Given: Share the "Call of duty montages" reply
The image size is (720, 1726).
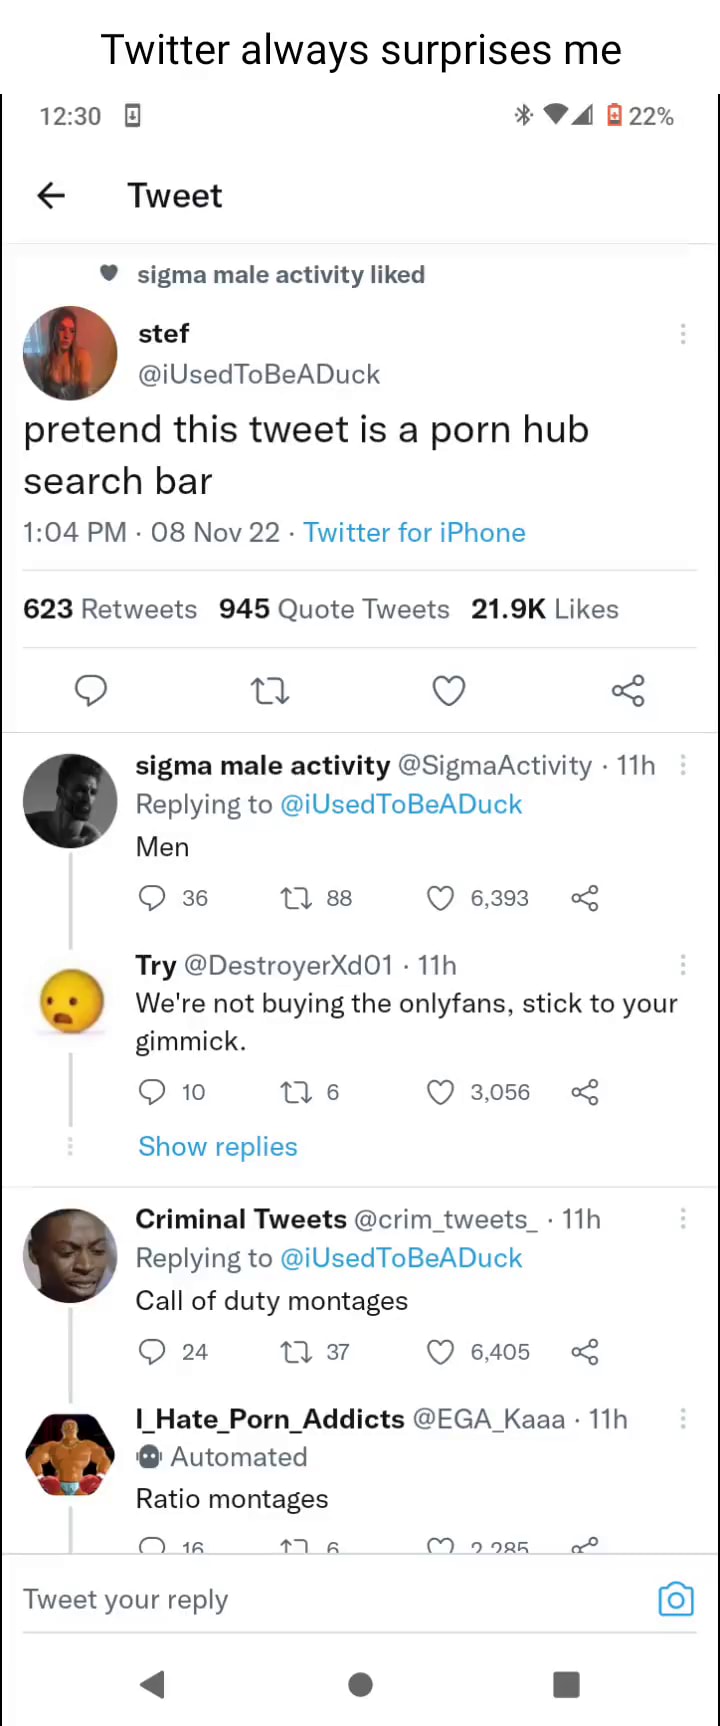Looking at the screenshot, I should pyautogui.click(x=585, y=1352).
